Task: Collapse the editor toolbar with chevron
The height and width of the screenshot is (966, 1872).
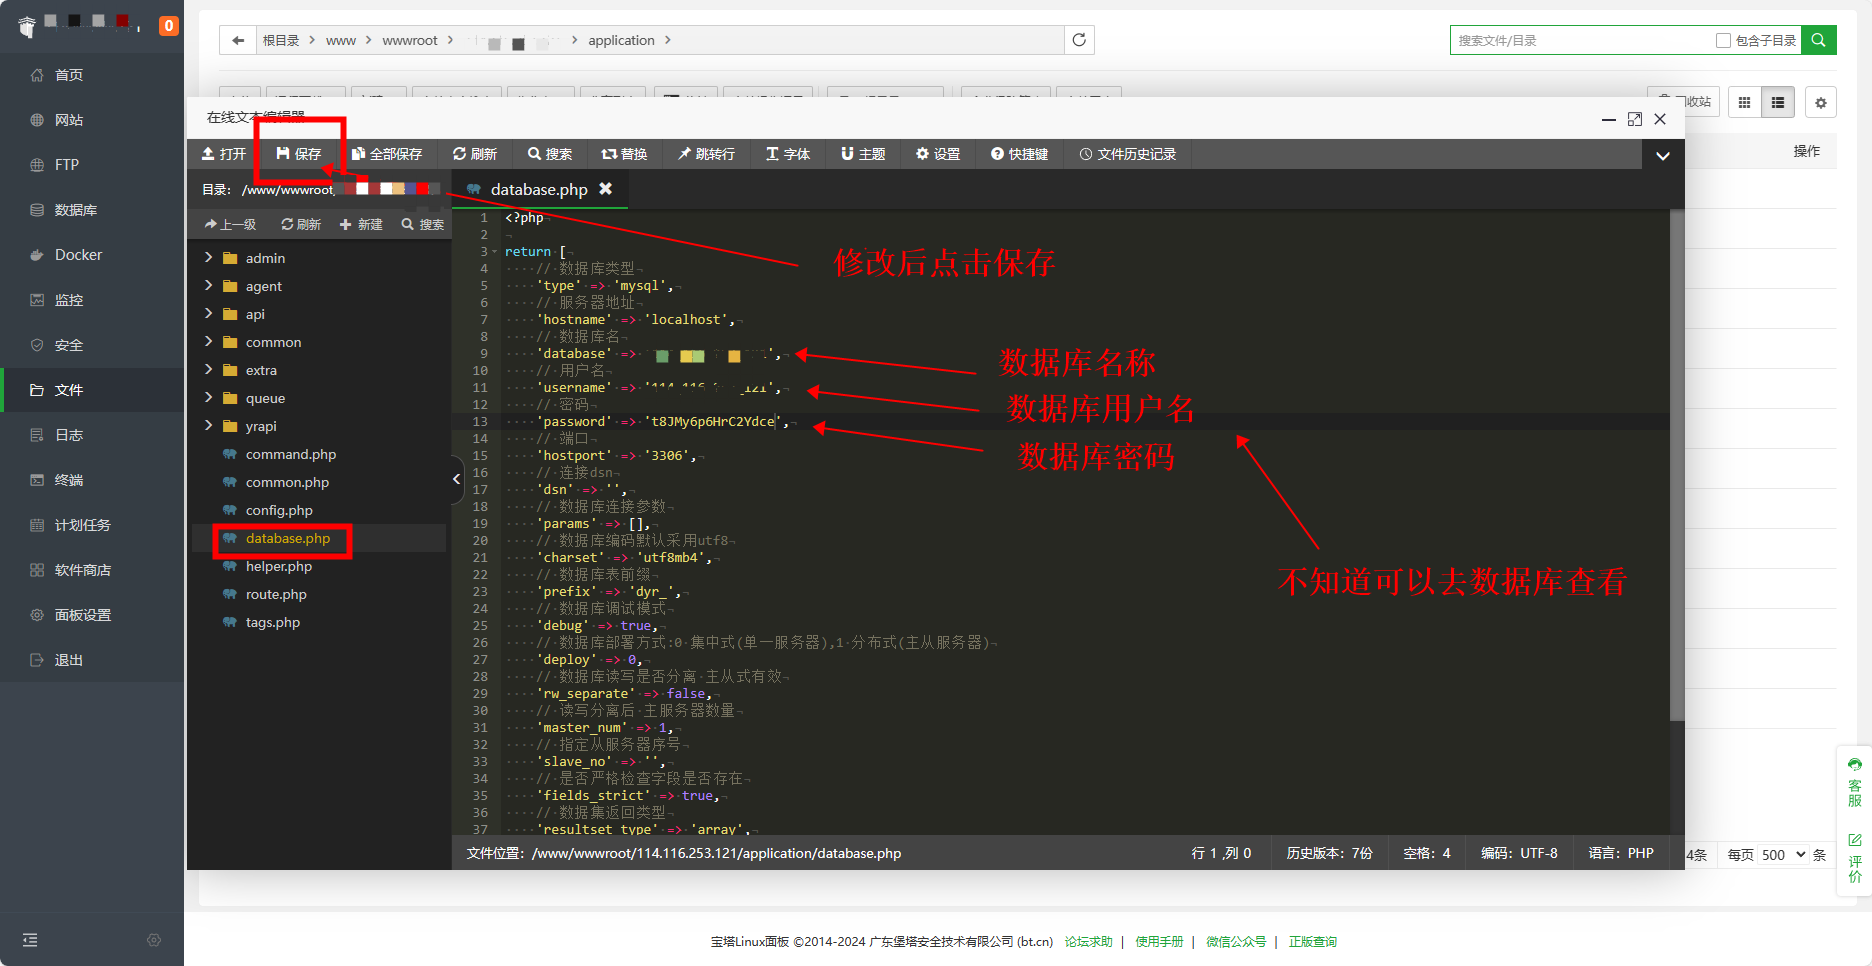Action: point(1662,155)
